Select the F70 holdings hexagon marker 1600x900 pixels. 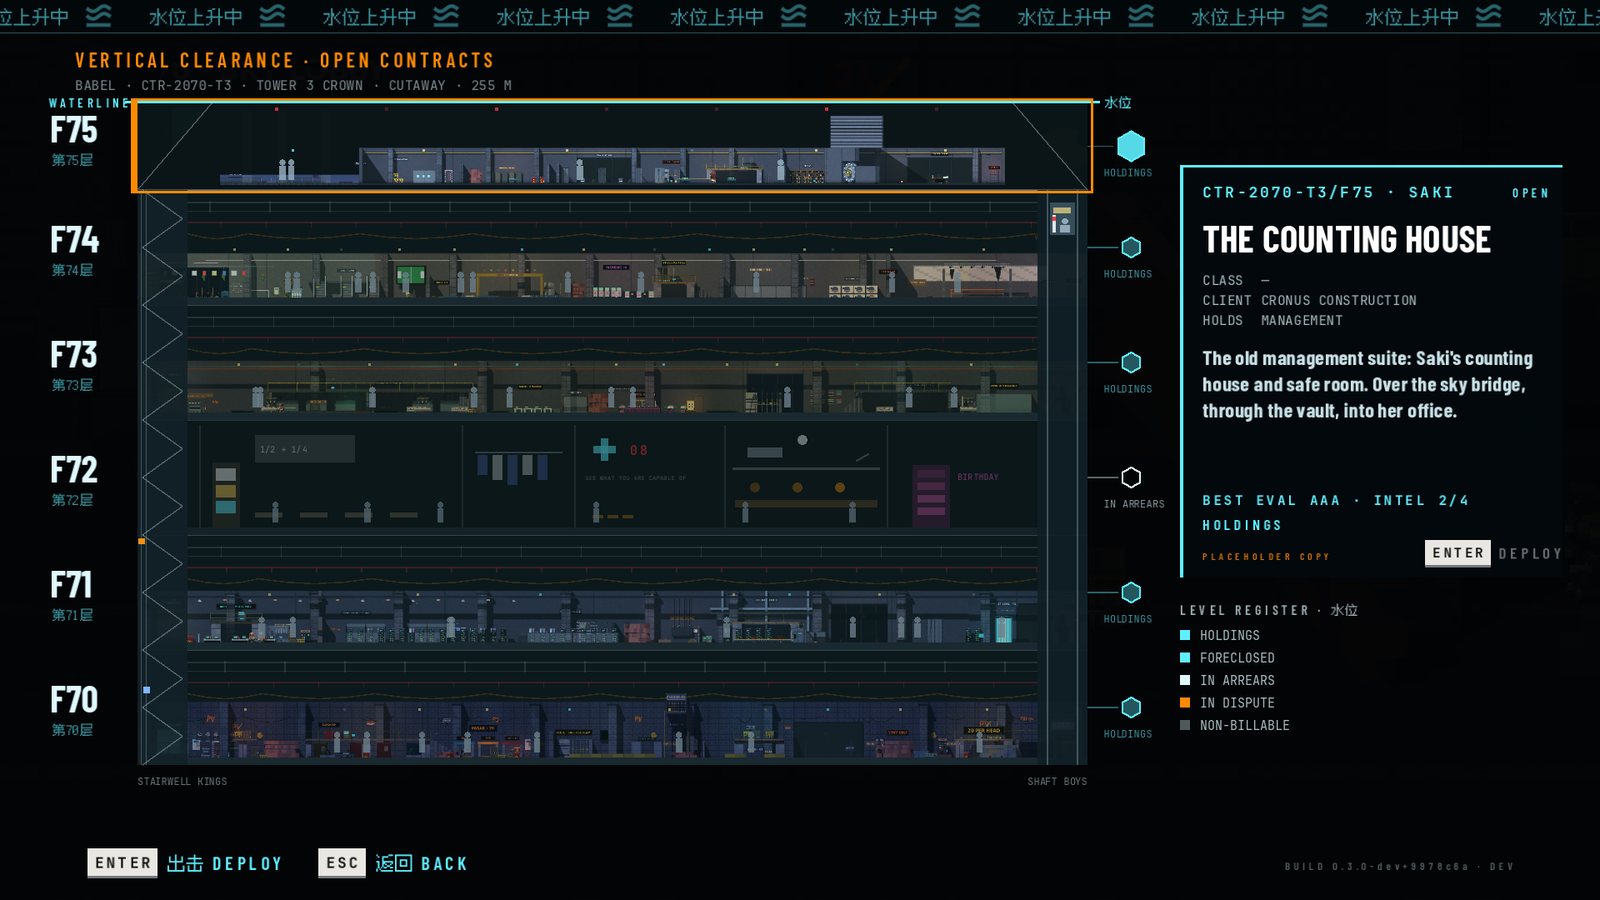pyautogui.click(x=1131, y=707)
